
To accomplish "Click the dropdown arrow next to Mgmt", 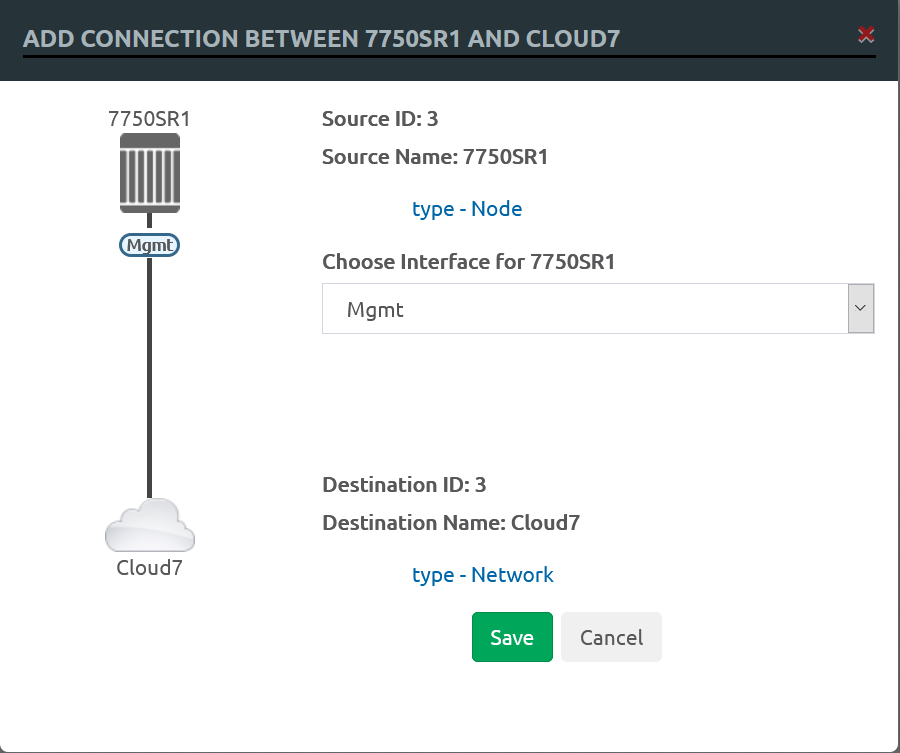I will 861,308.
